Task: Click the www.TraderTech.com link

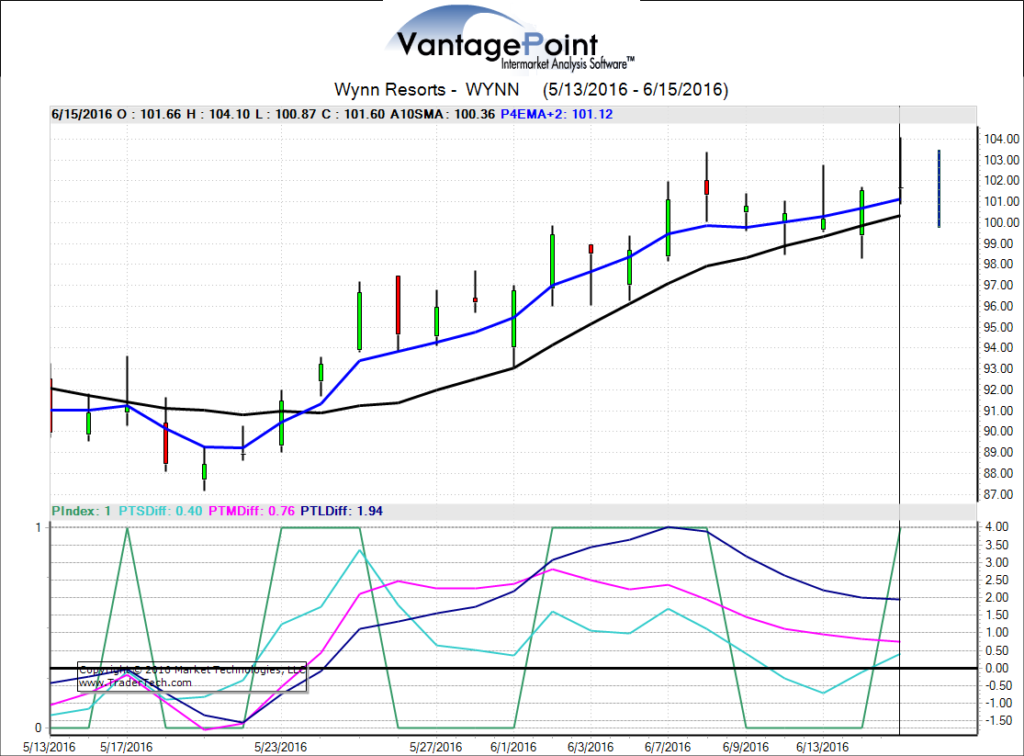Action: tap(135, 683)
